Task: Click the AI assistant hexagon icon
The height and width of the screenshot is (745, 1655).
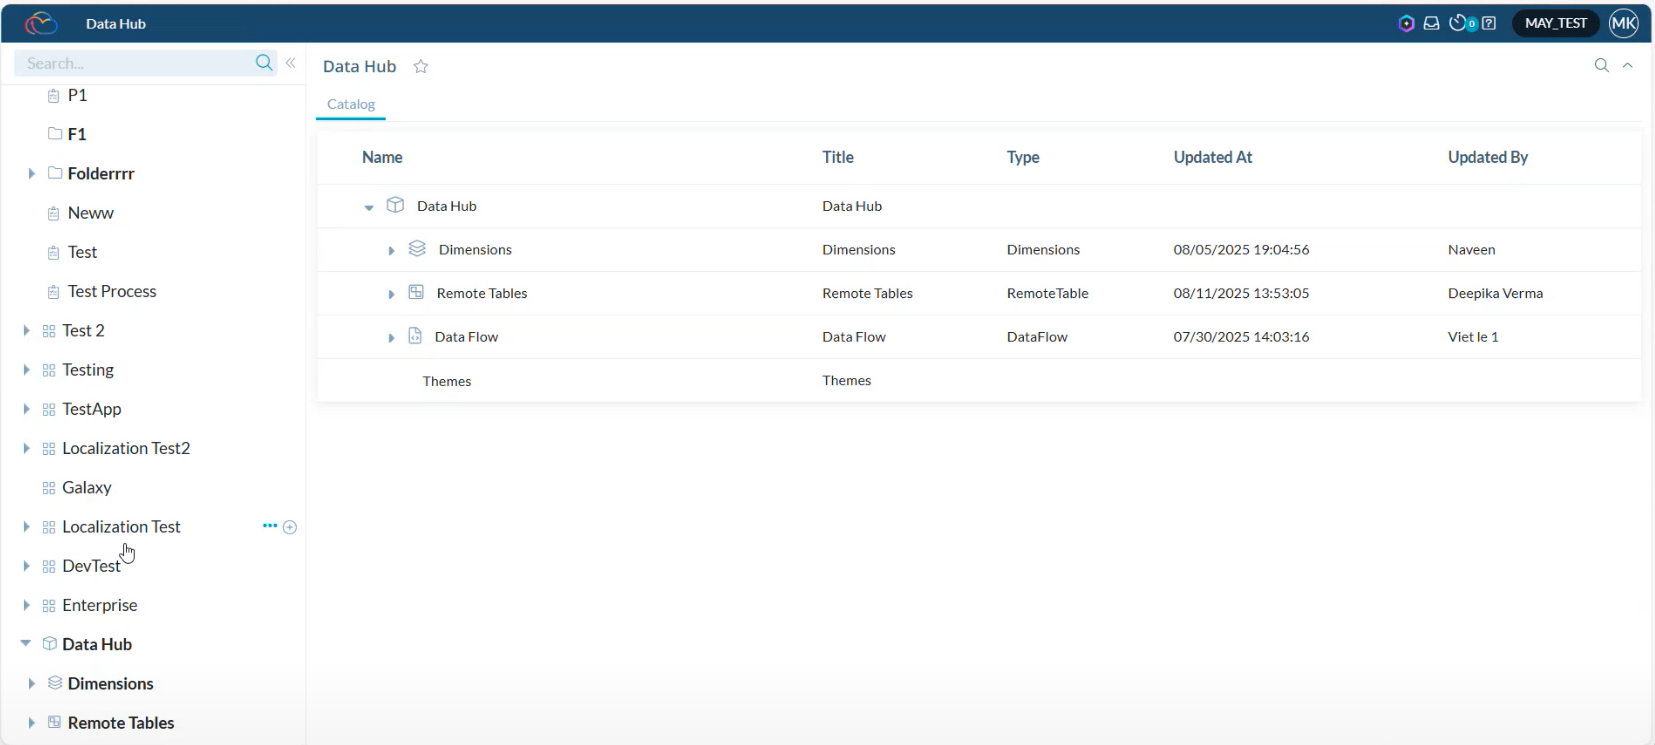Action: pyautogui.click(x=1406, y=23)
